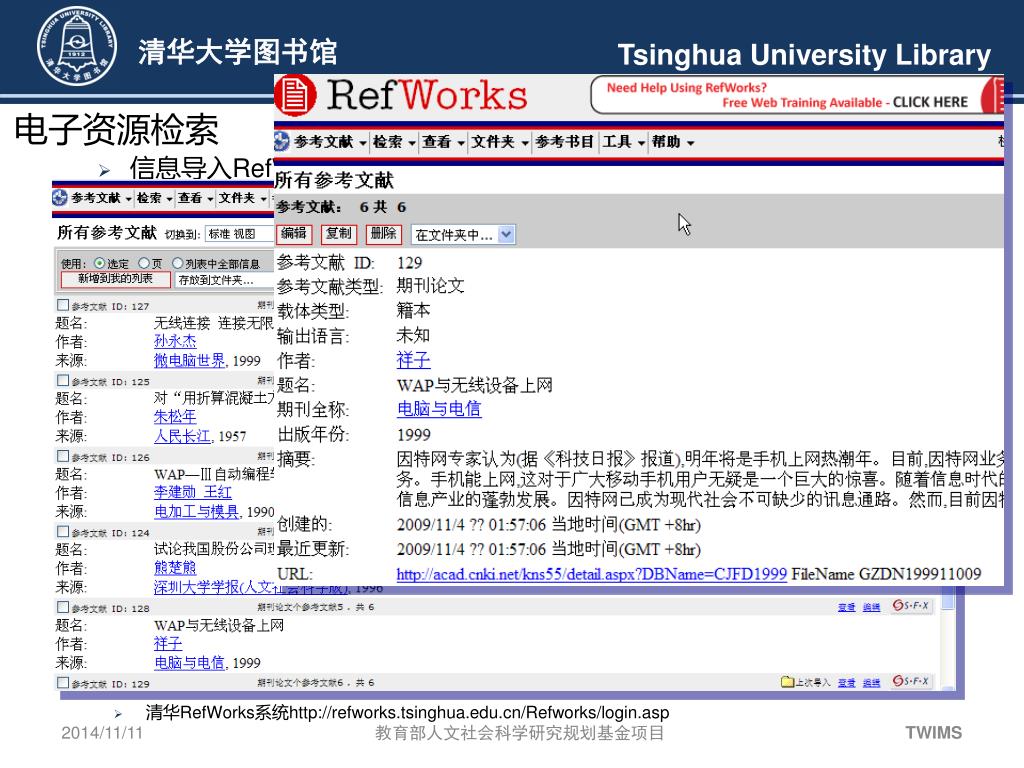Viewport: 1024px width, 768px height.
Task: Select the 参考书目 menu item
Action: (x=565, y=142)
